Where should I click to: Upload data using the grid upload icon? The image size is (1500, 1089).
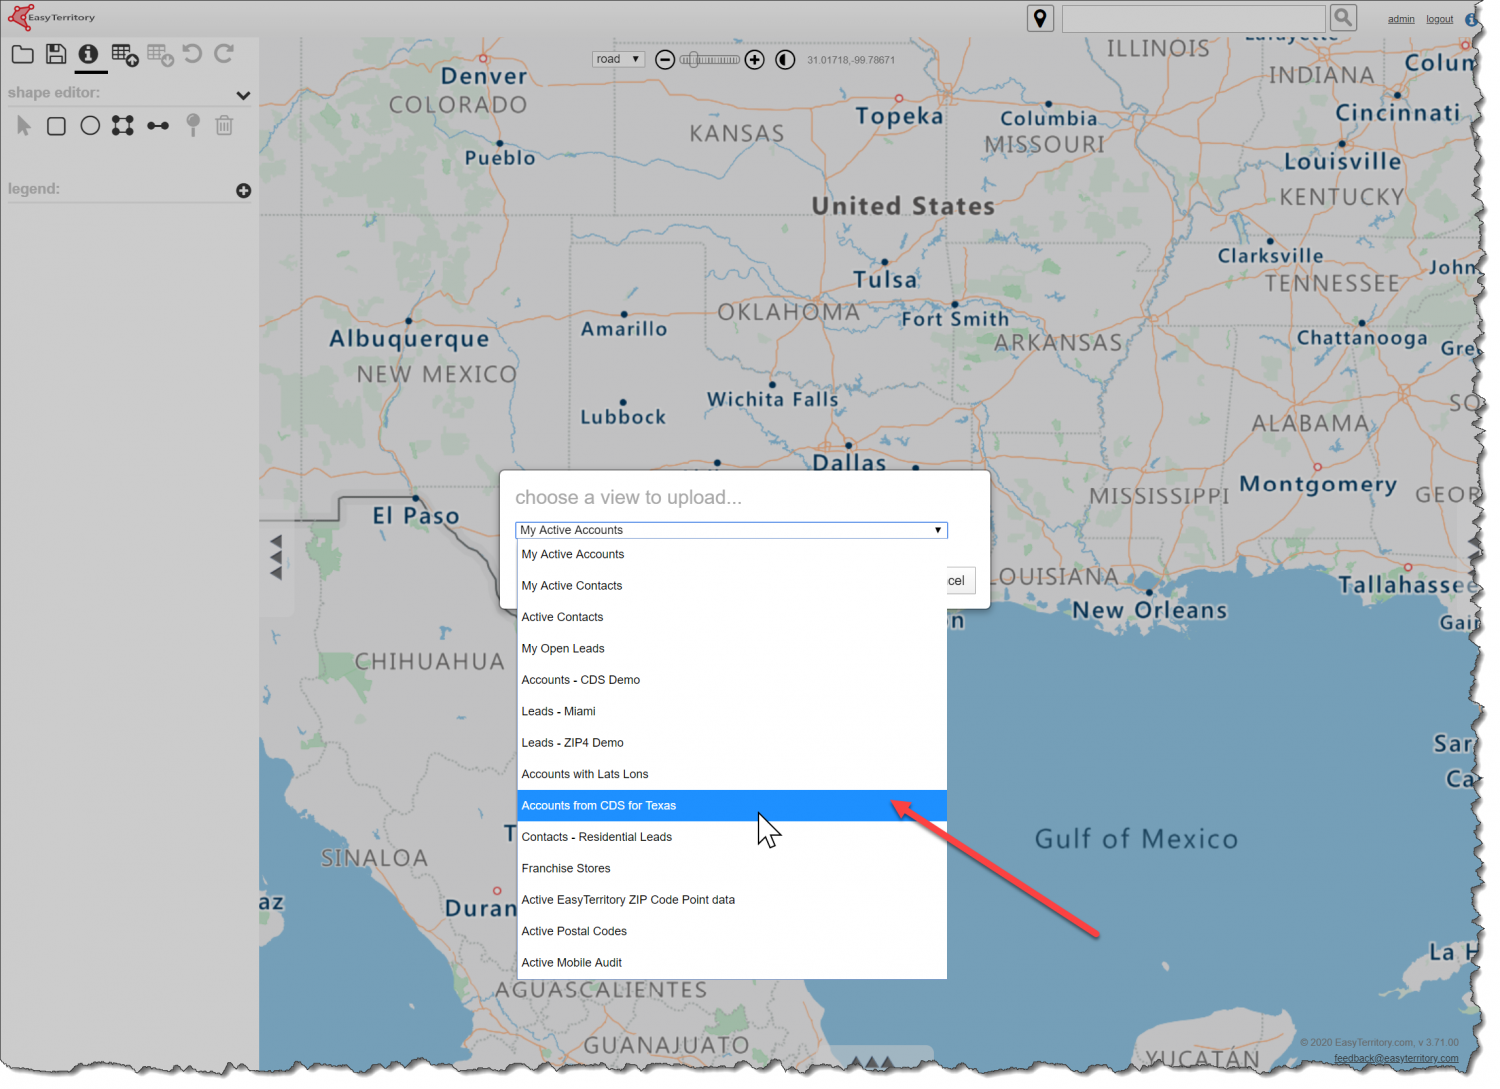pyautogui.click(x=125, y=55)
